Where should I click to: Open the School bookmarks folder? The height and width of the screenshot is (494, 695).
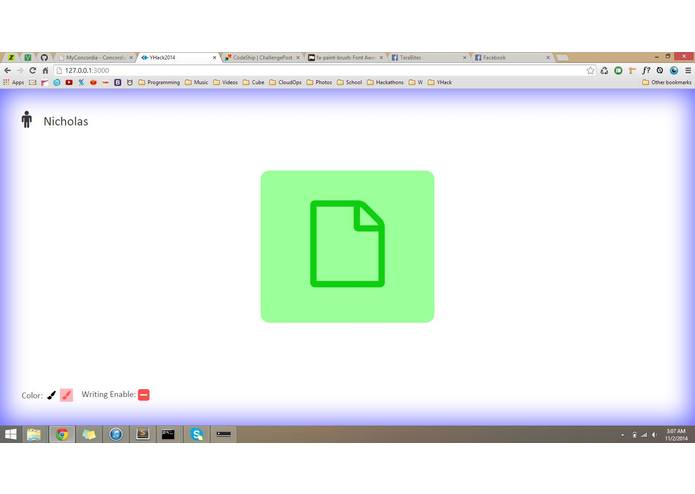point(350,82)
